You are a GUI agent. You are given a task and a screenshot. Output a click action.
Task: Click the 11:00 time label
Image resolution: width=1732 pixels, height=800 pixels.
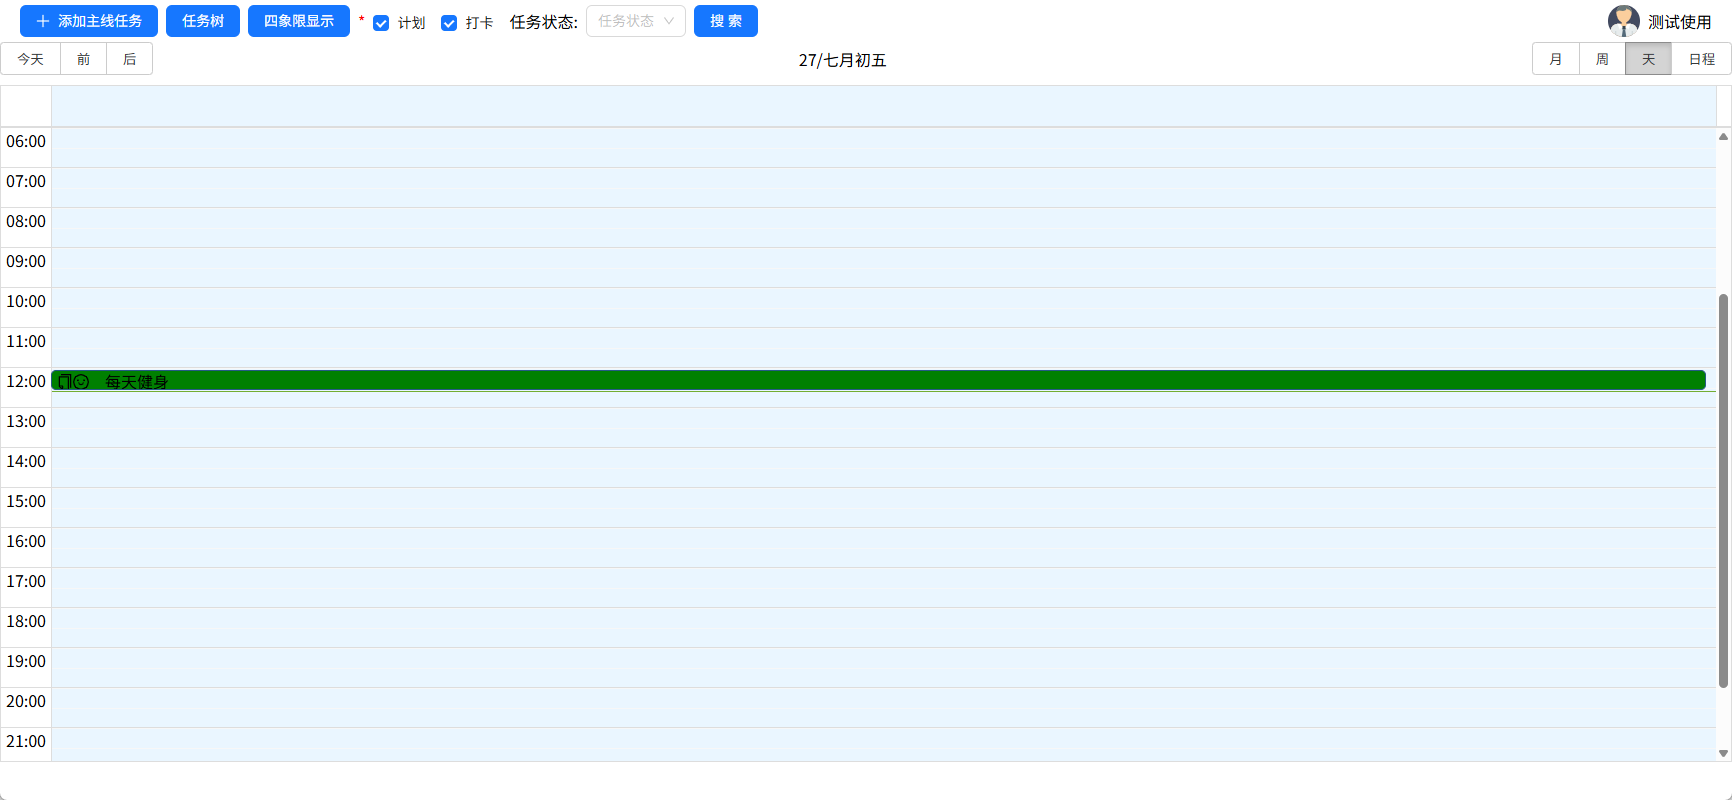(x=26, y=342)
